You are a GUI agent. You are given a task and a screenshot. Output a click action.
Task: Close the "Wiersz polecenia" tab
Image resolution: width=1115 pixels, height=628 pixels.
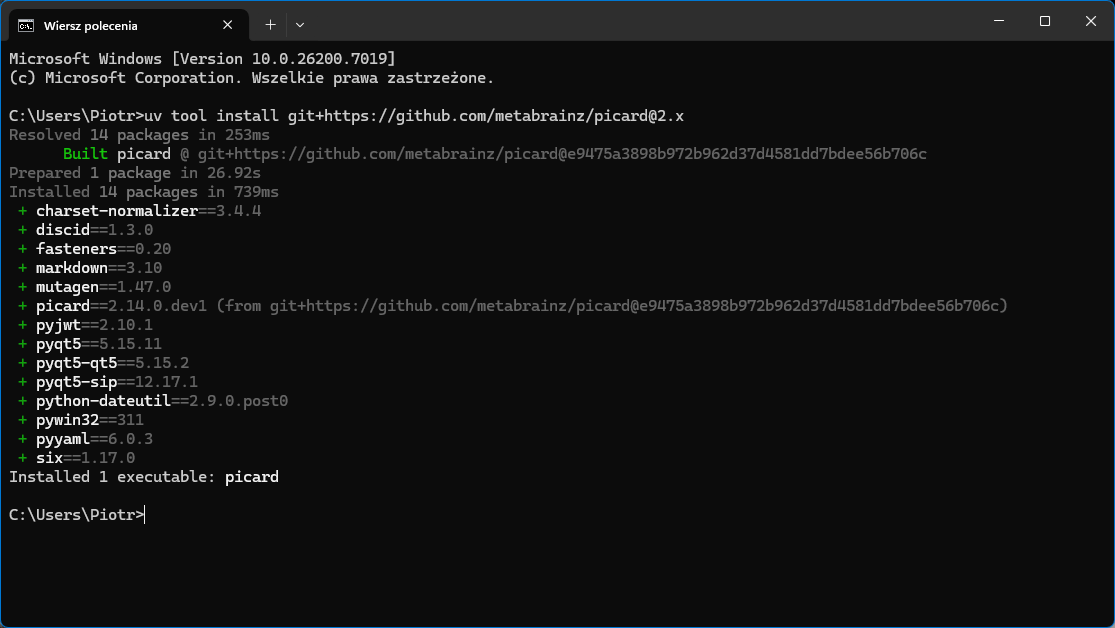click(230, 25)
